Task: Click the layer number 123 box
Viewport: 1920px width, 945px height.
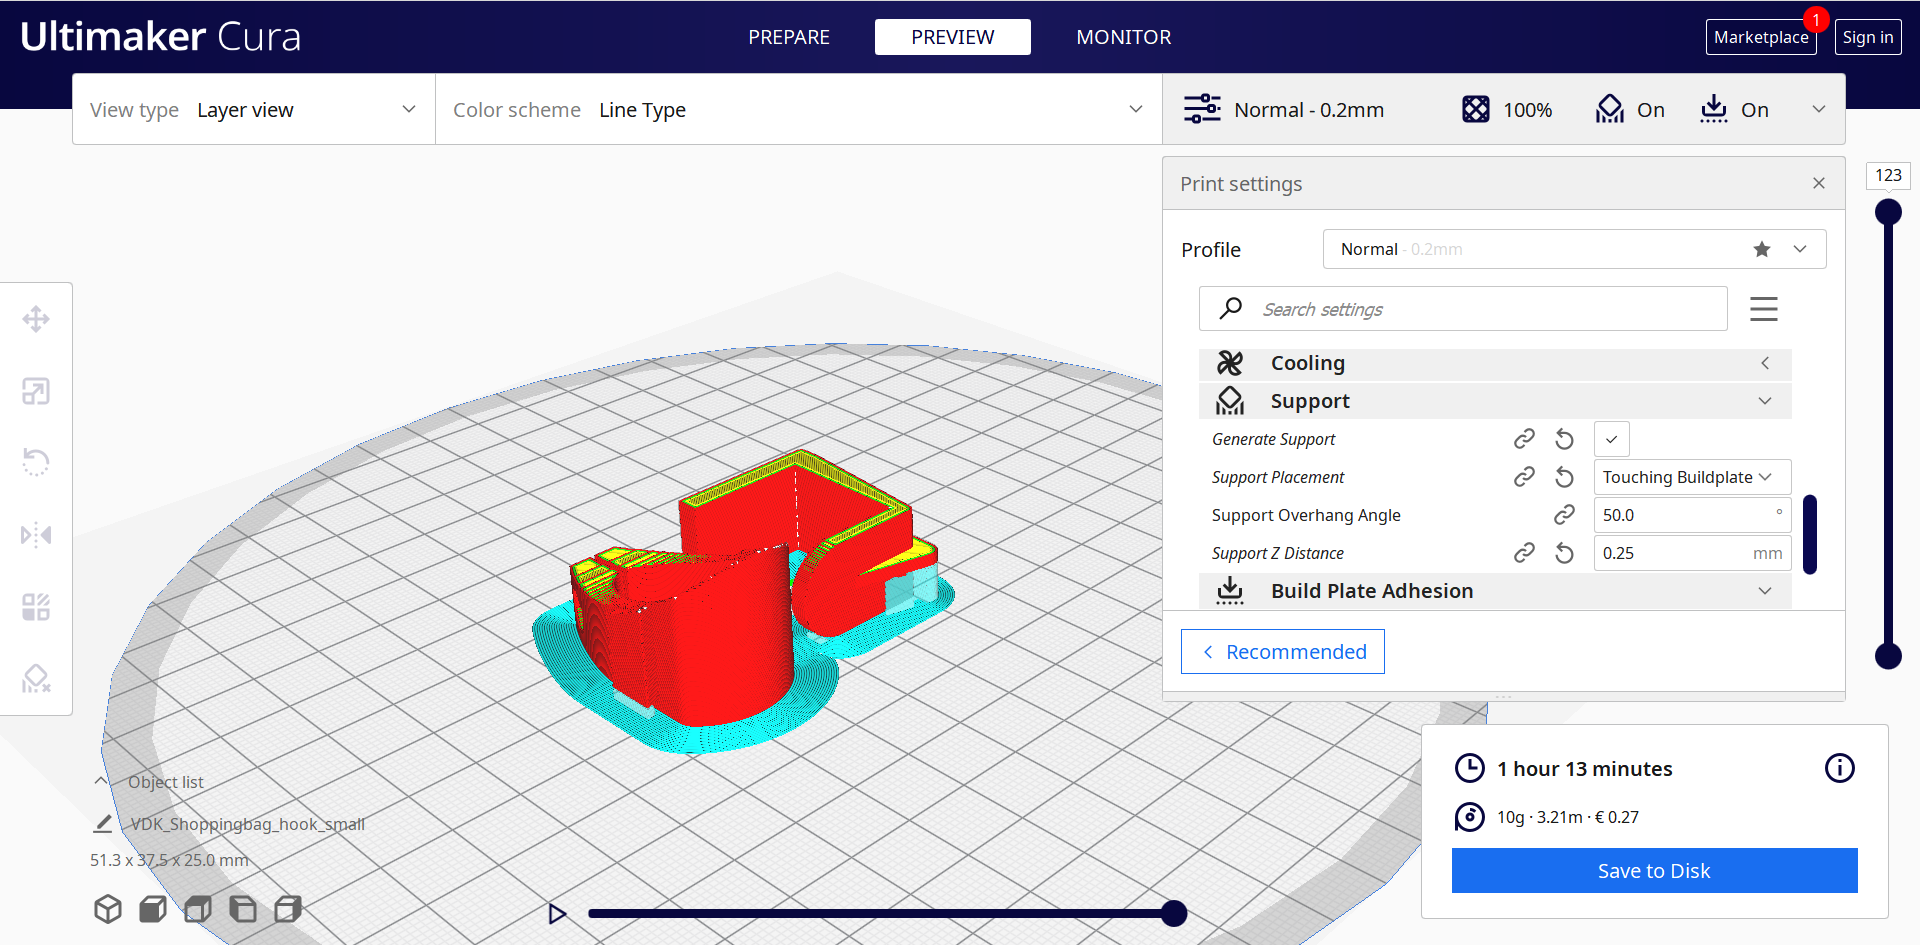Action: [1888, 175]
